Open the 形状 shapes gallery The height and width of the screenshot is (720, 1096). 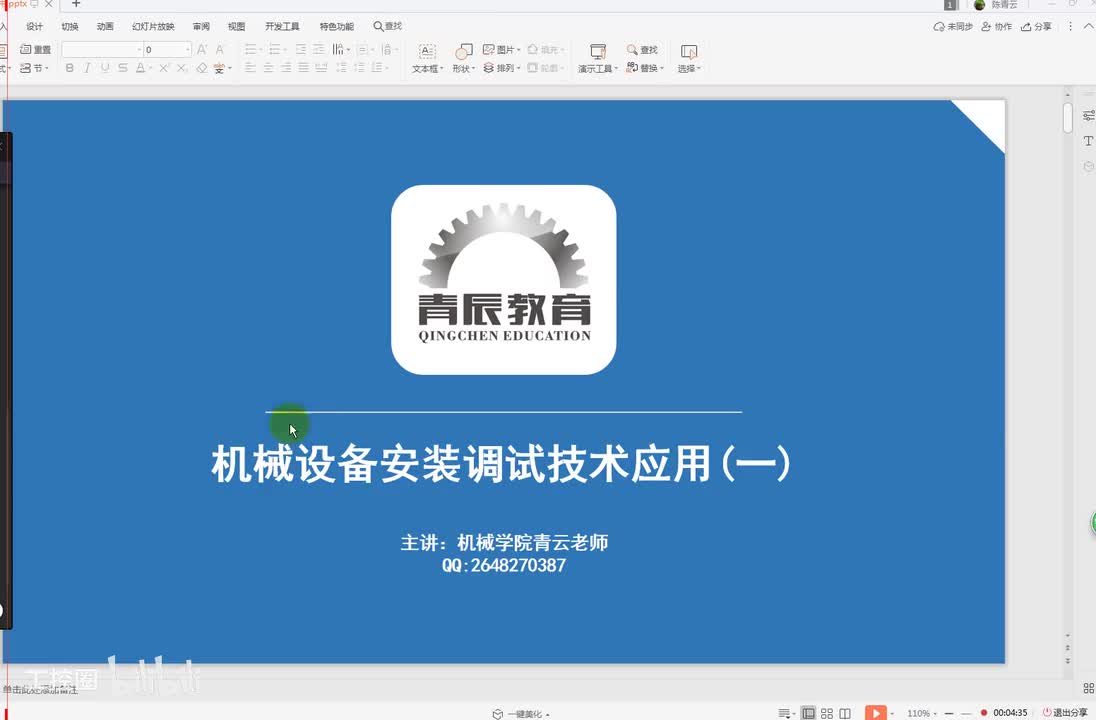click(463, 59)
